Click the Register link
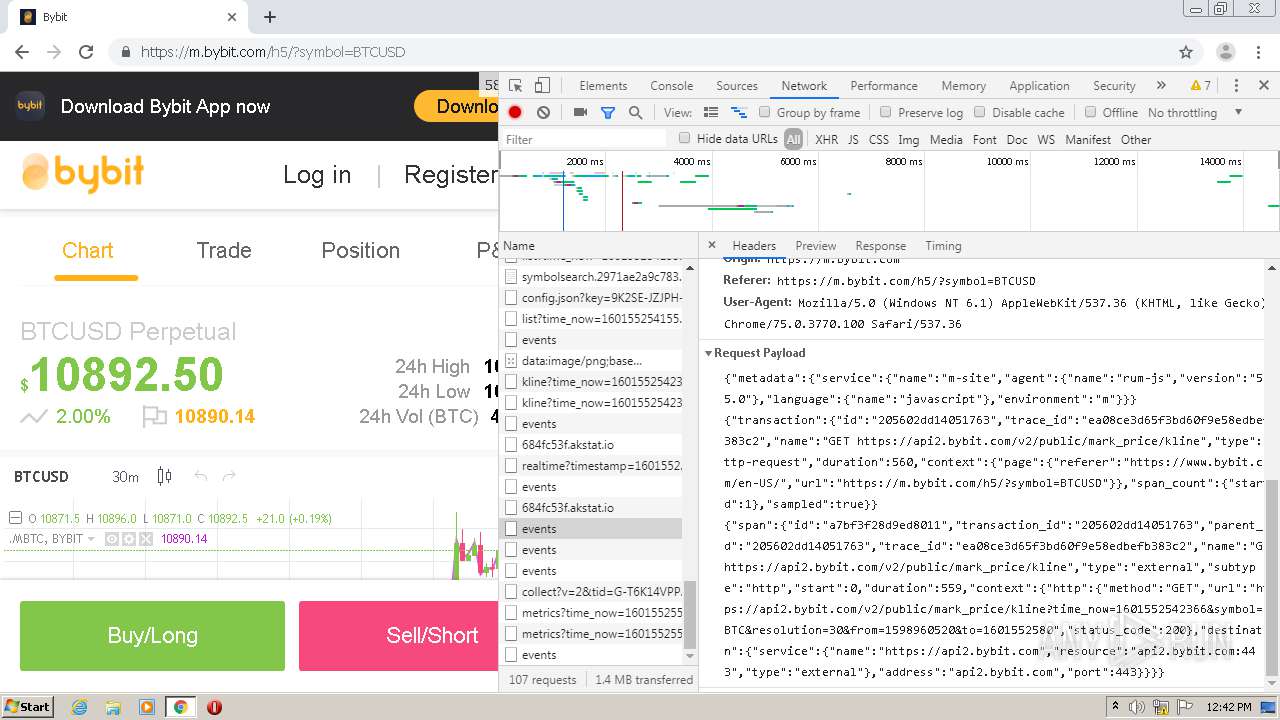The image size is (1280, 720). click(451, 175)
